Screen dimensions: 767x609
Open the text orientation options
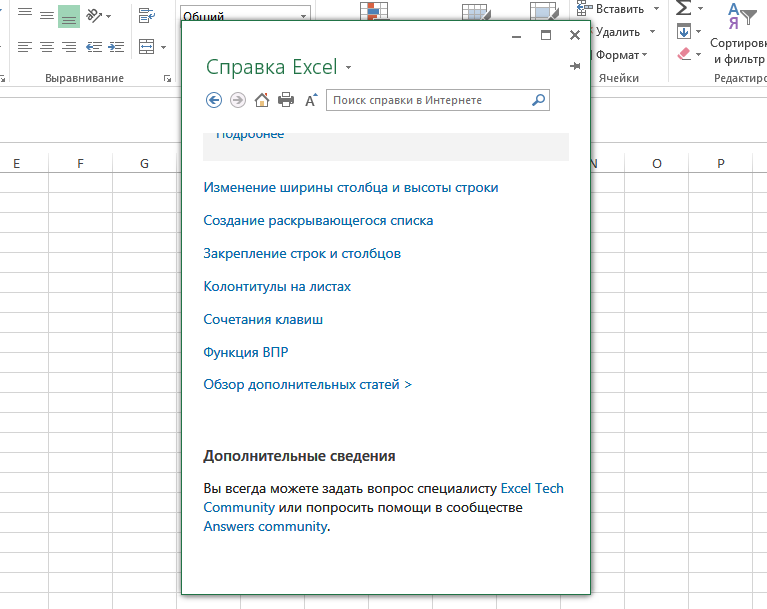click(x=94, y=16)
